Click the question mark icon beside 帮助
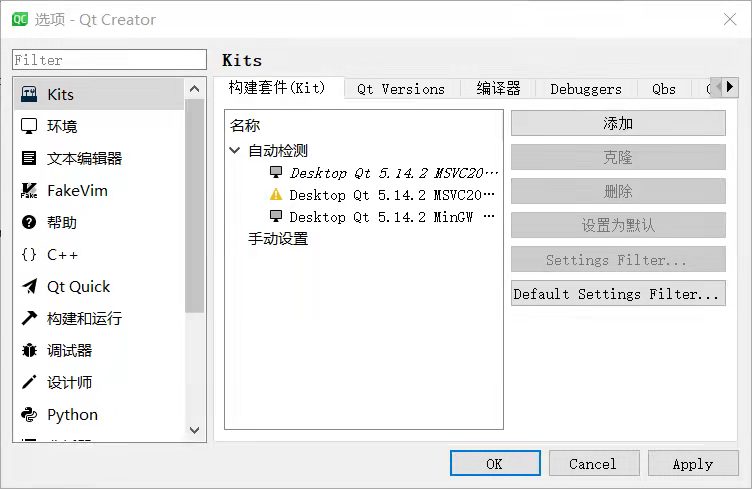The image size is (752, 489). tap(29, 222)
